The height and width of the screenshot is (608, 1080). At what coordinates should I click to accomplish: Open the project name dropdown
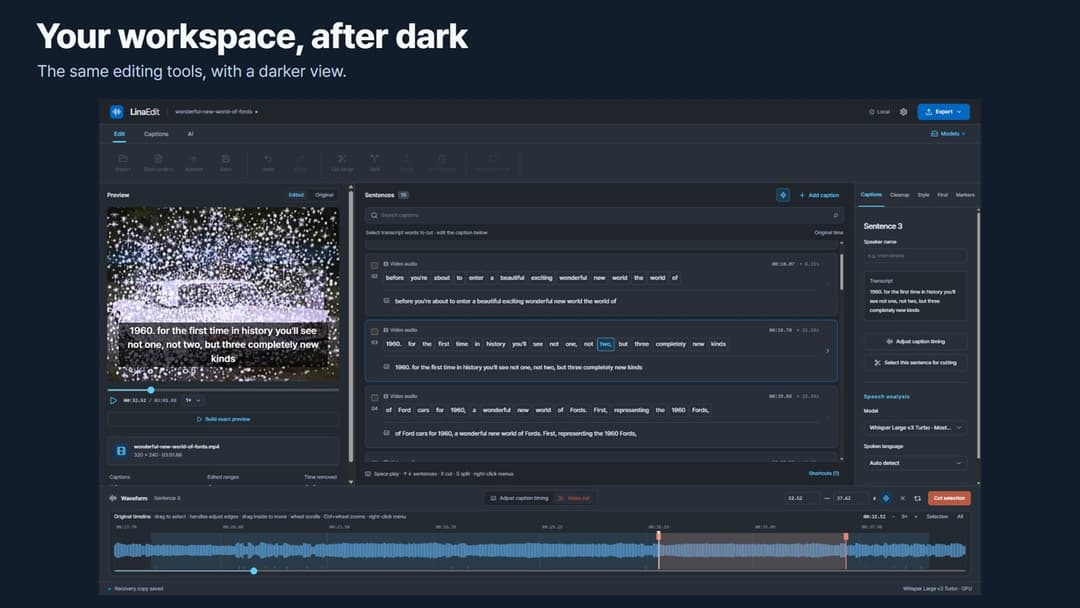[x=216, y=112]
